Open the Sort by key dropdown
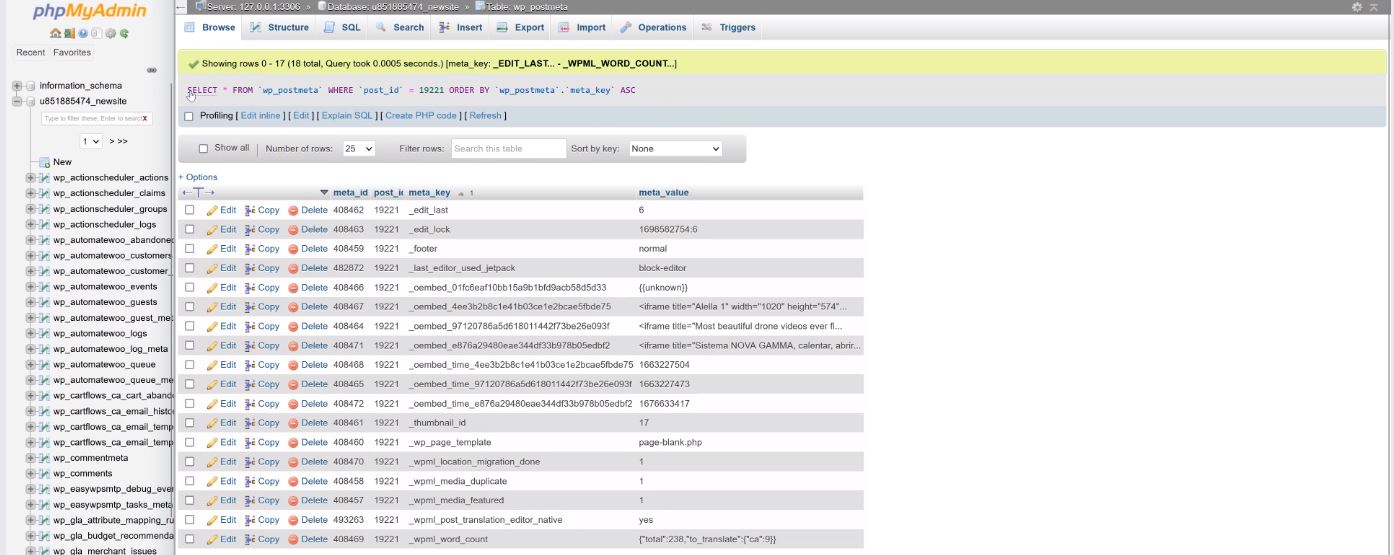 pyautogui.click(x=675, y=148)
